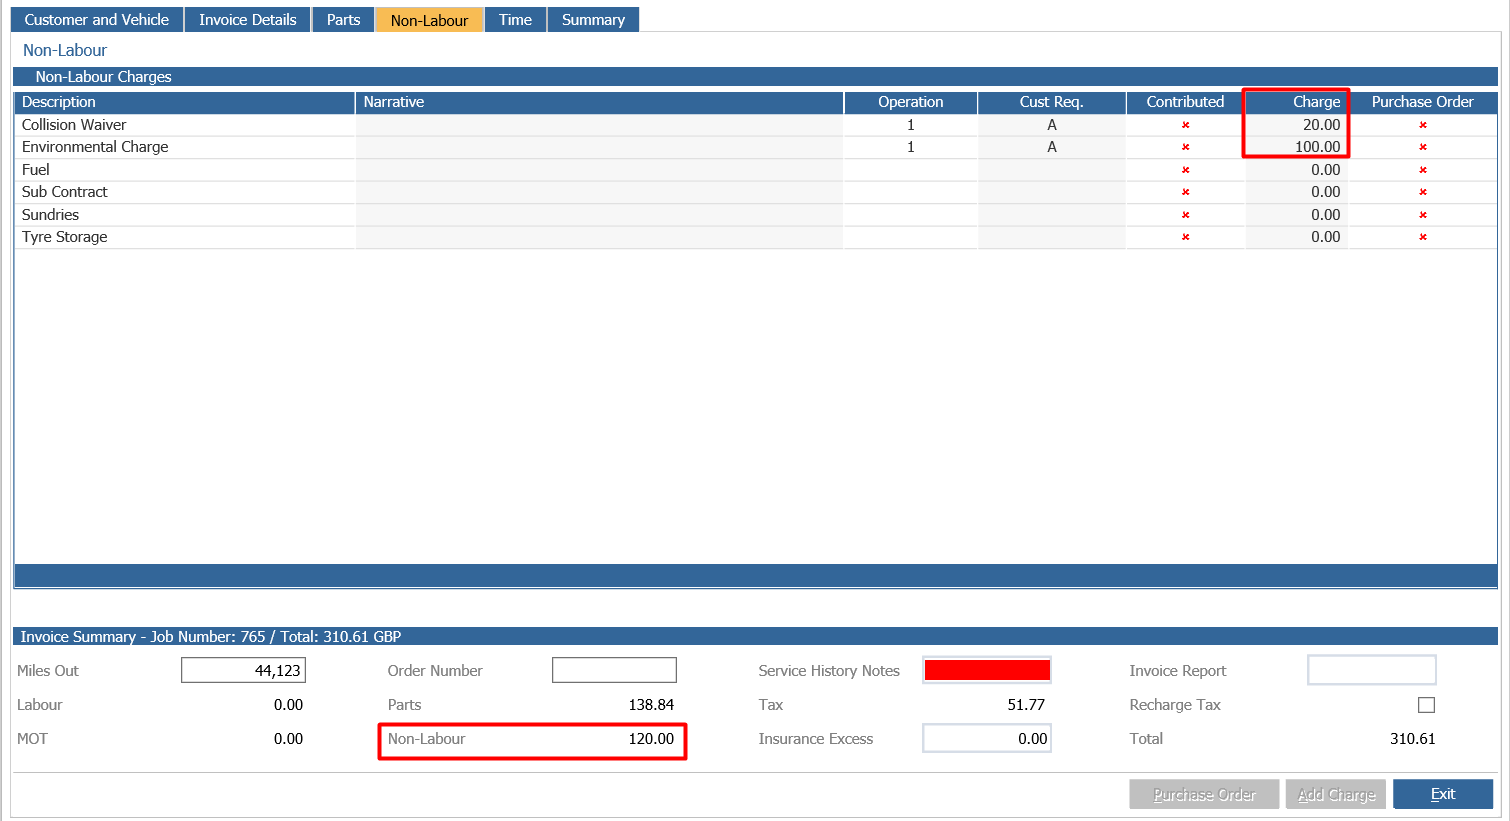Click the Narrative column header

[x=599, y=102]
